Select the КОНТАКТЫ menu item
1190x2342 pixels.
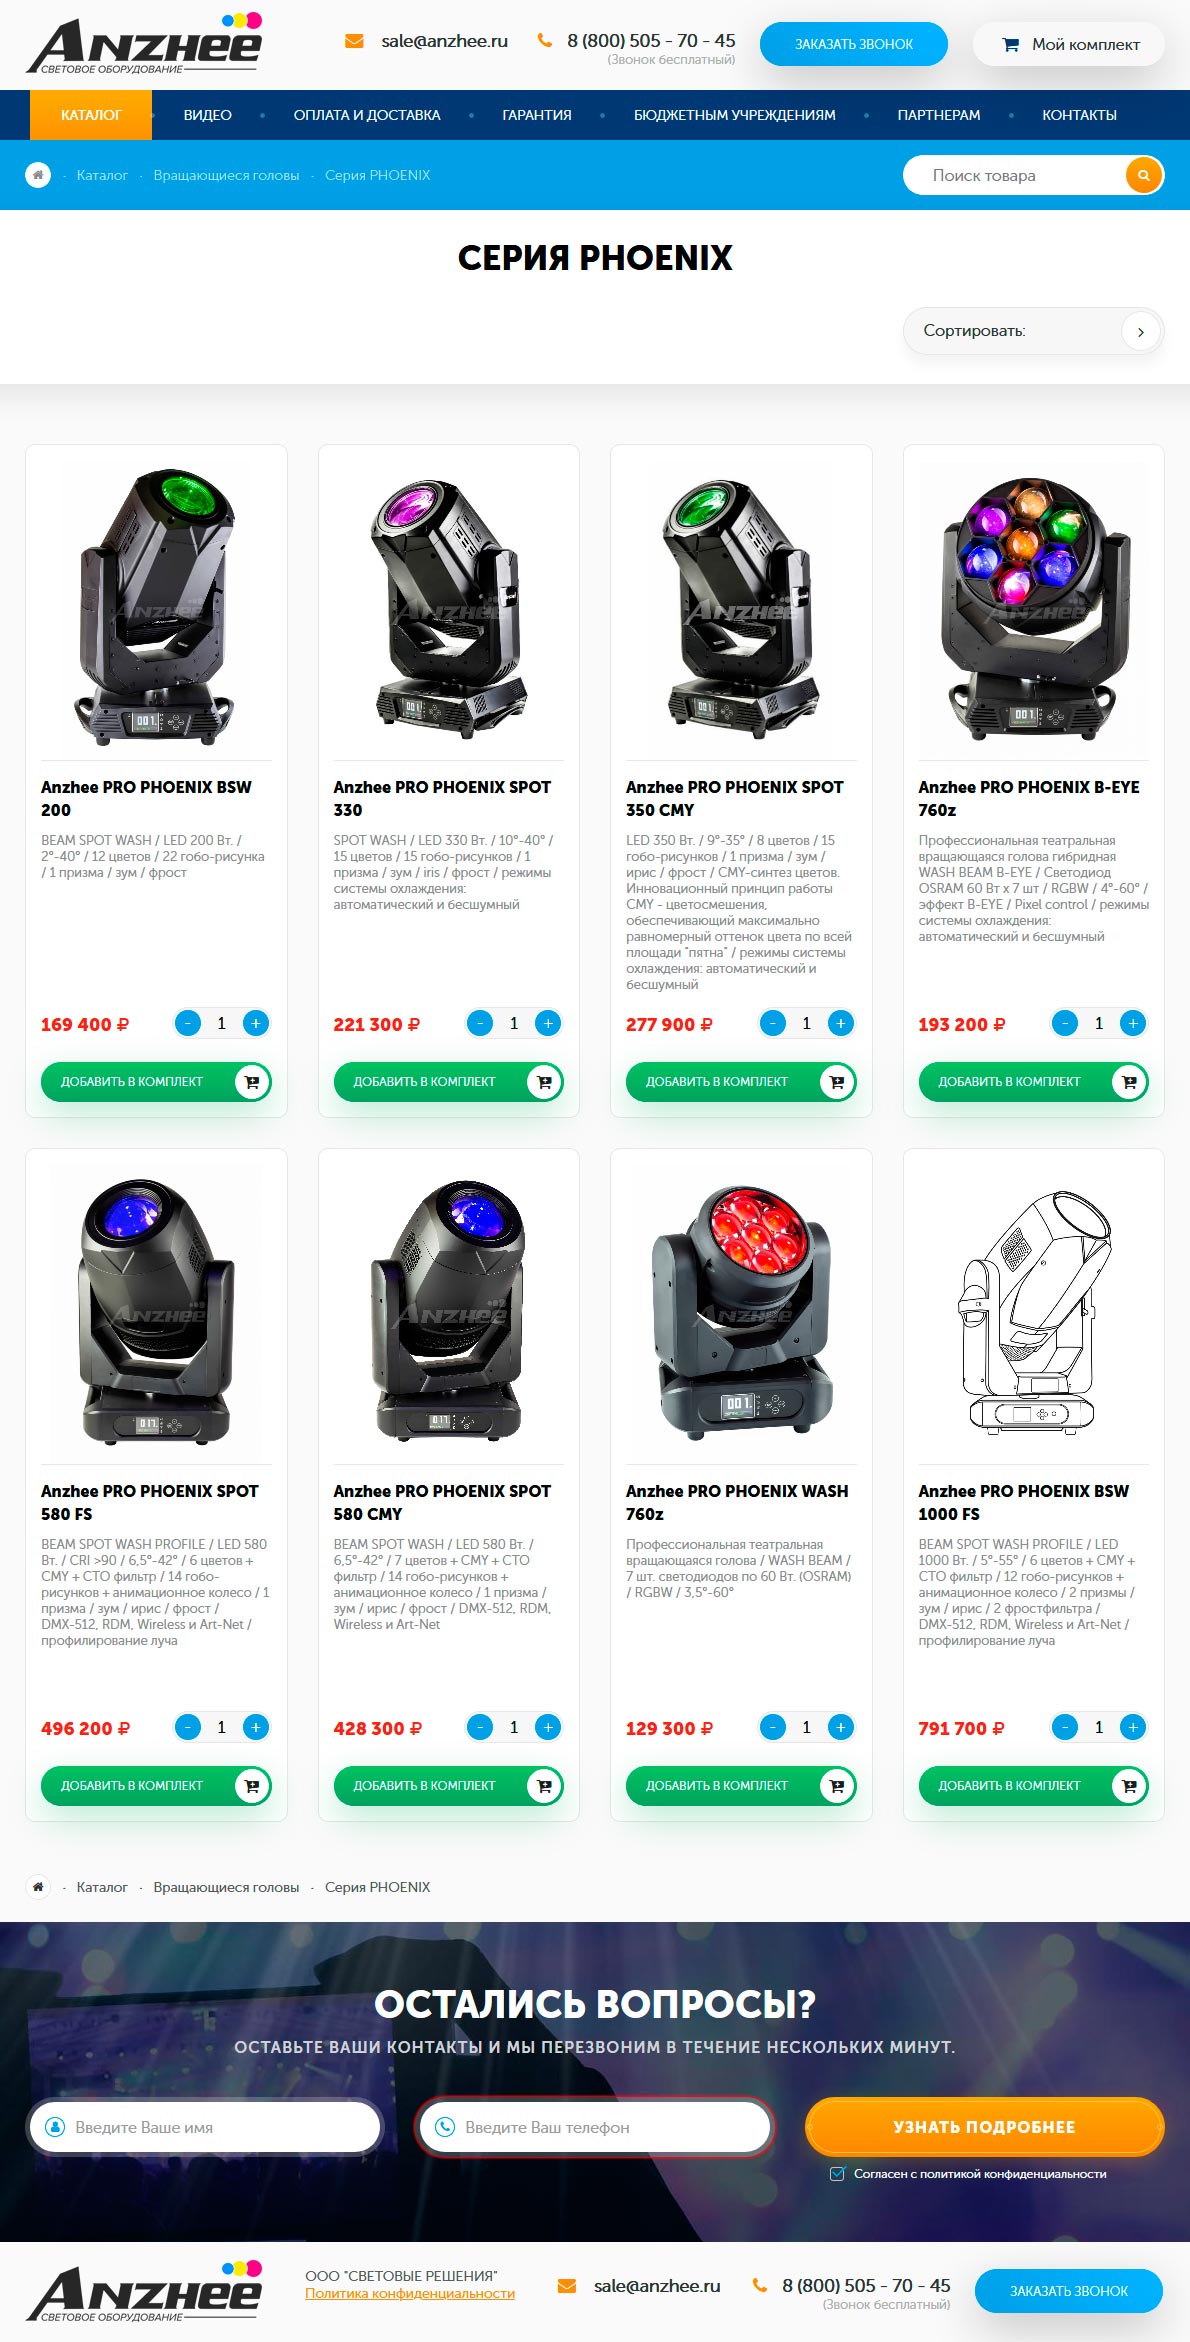1079,115
